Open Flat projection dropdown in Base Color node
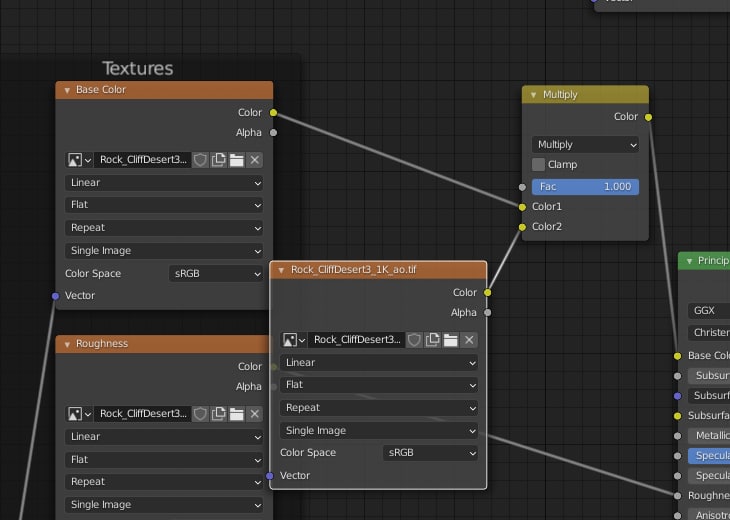Image resolution: width=730 pixels, height=520 pixels. pos(164,205)
